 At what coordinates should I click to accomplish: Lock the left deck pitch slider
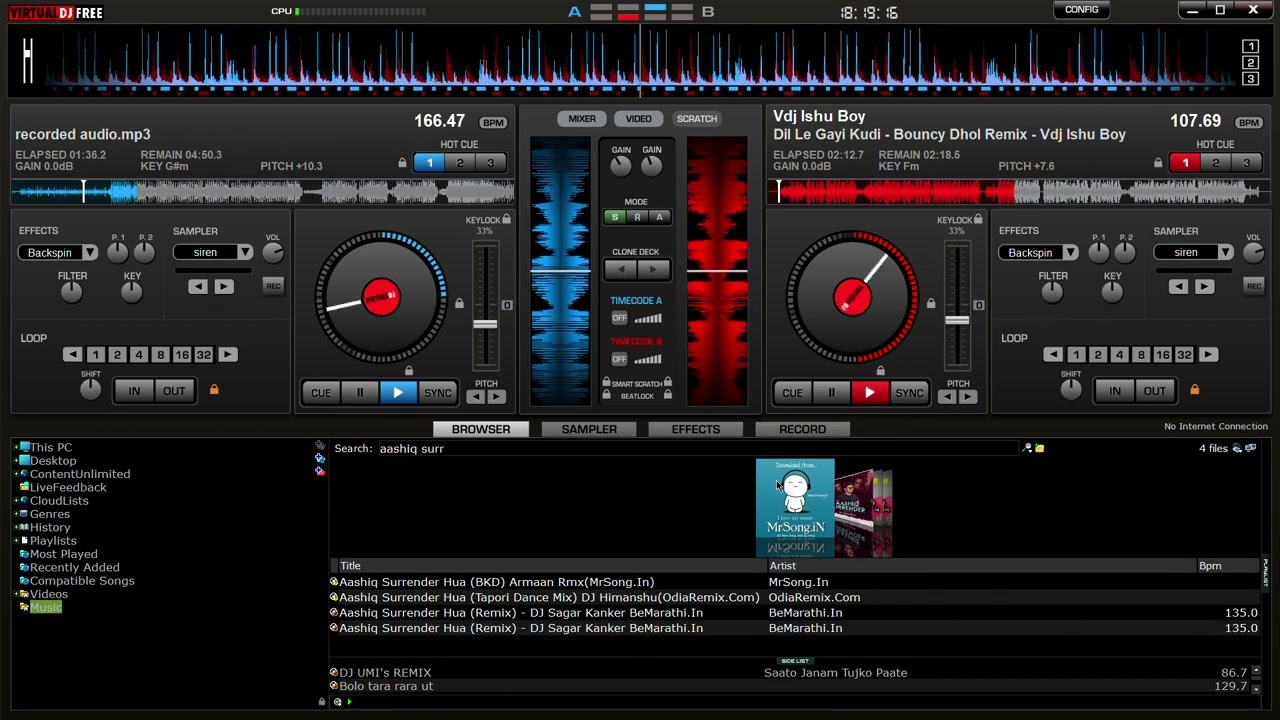pyautogui.click(x=459, y=304)
